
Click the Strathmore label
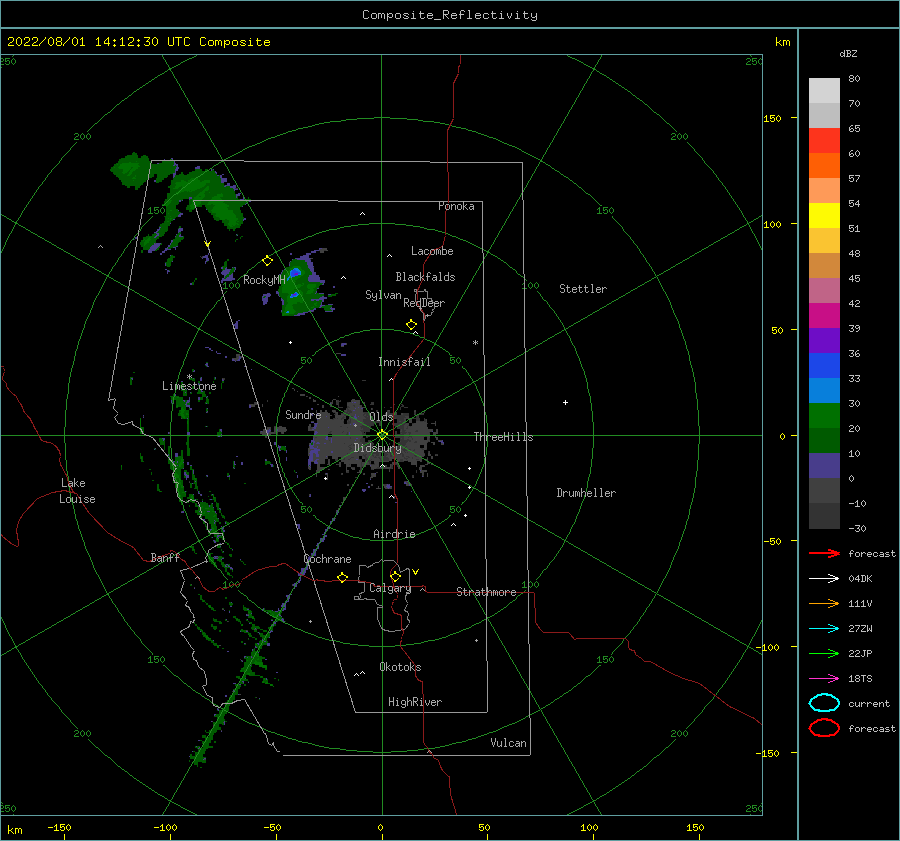(x=486, y=592)
